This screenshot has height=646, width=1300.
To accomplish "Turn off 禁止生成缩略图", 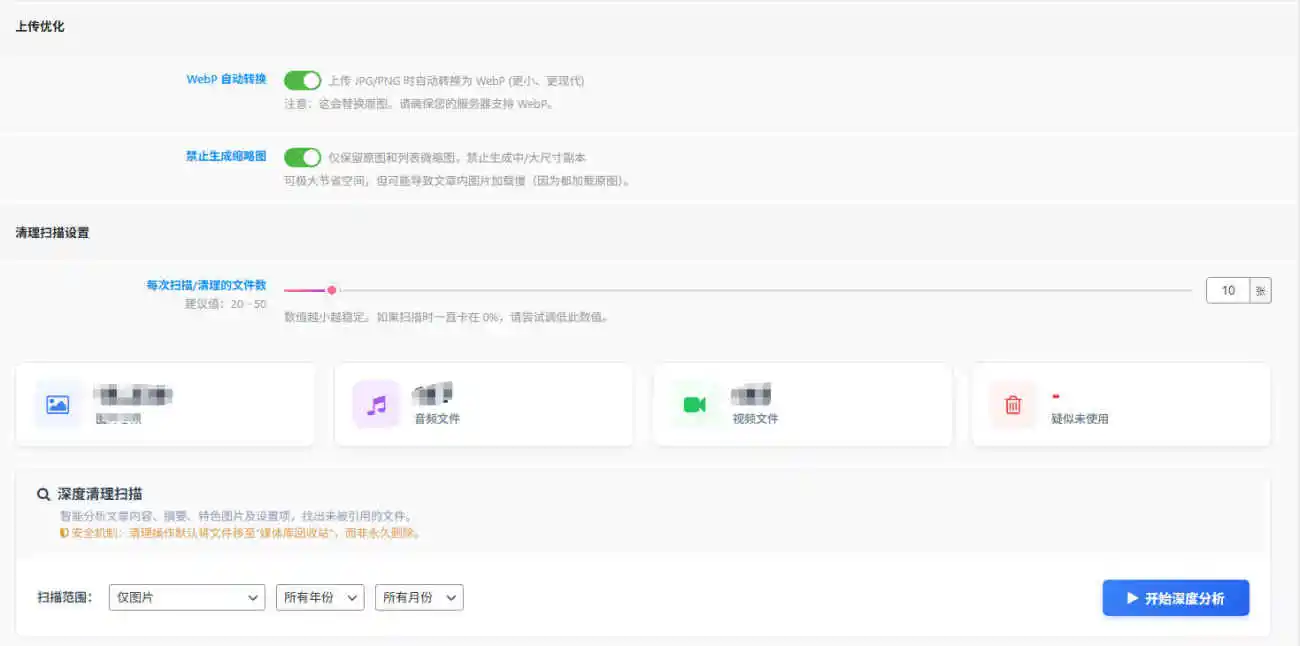I will 302,158.
